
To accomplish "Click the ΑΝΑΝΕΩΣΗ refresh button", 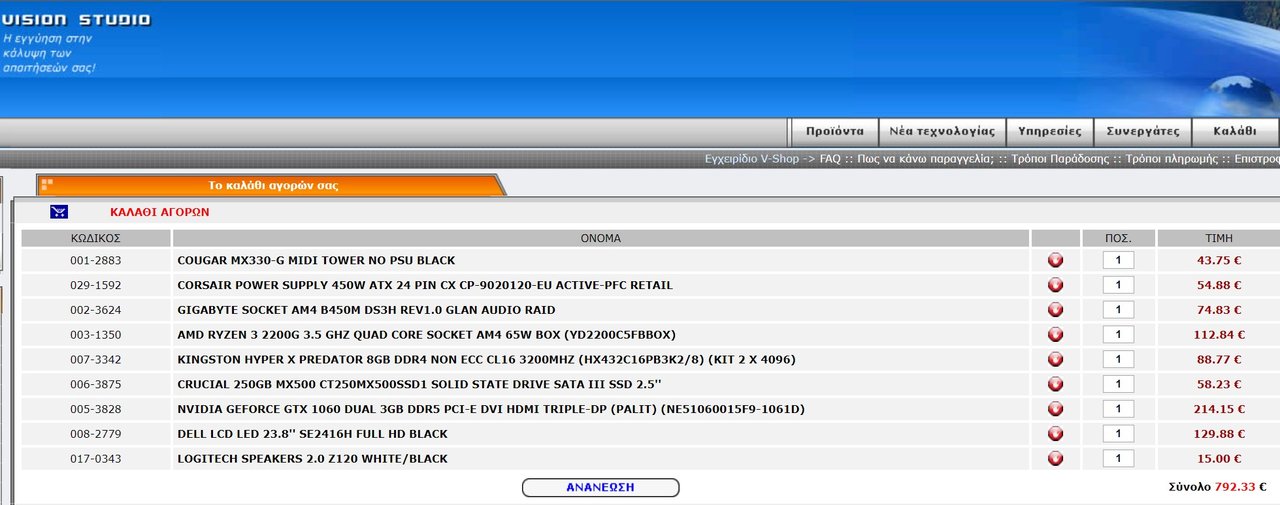I will (600, 487).
